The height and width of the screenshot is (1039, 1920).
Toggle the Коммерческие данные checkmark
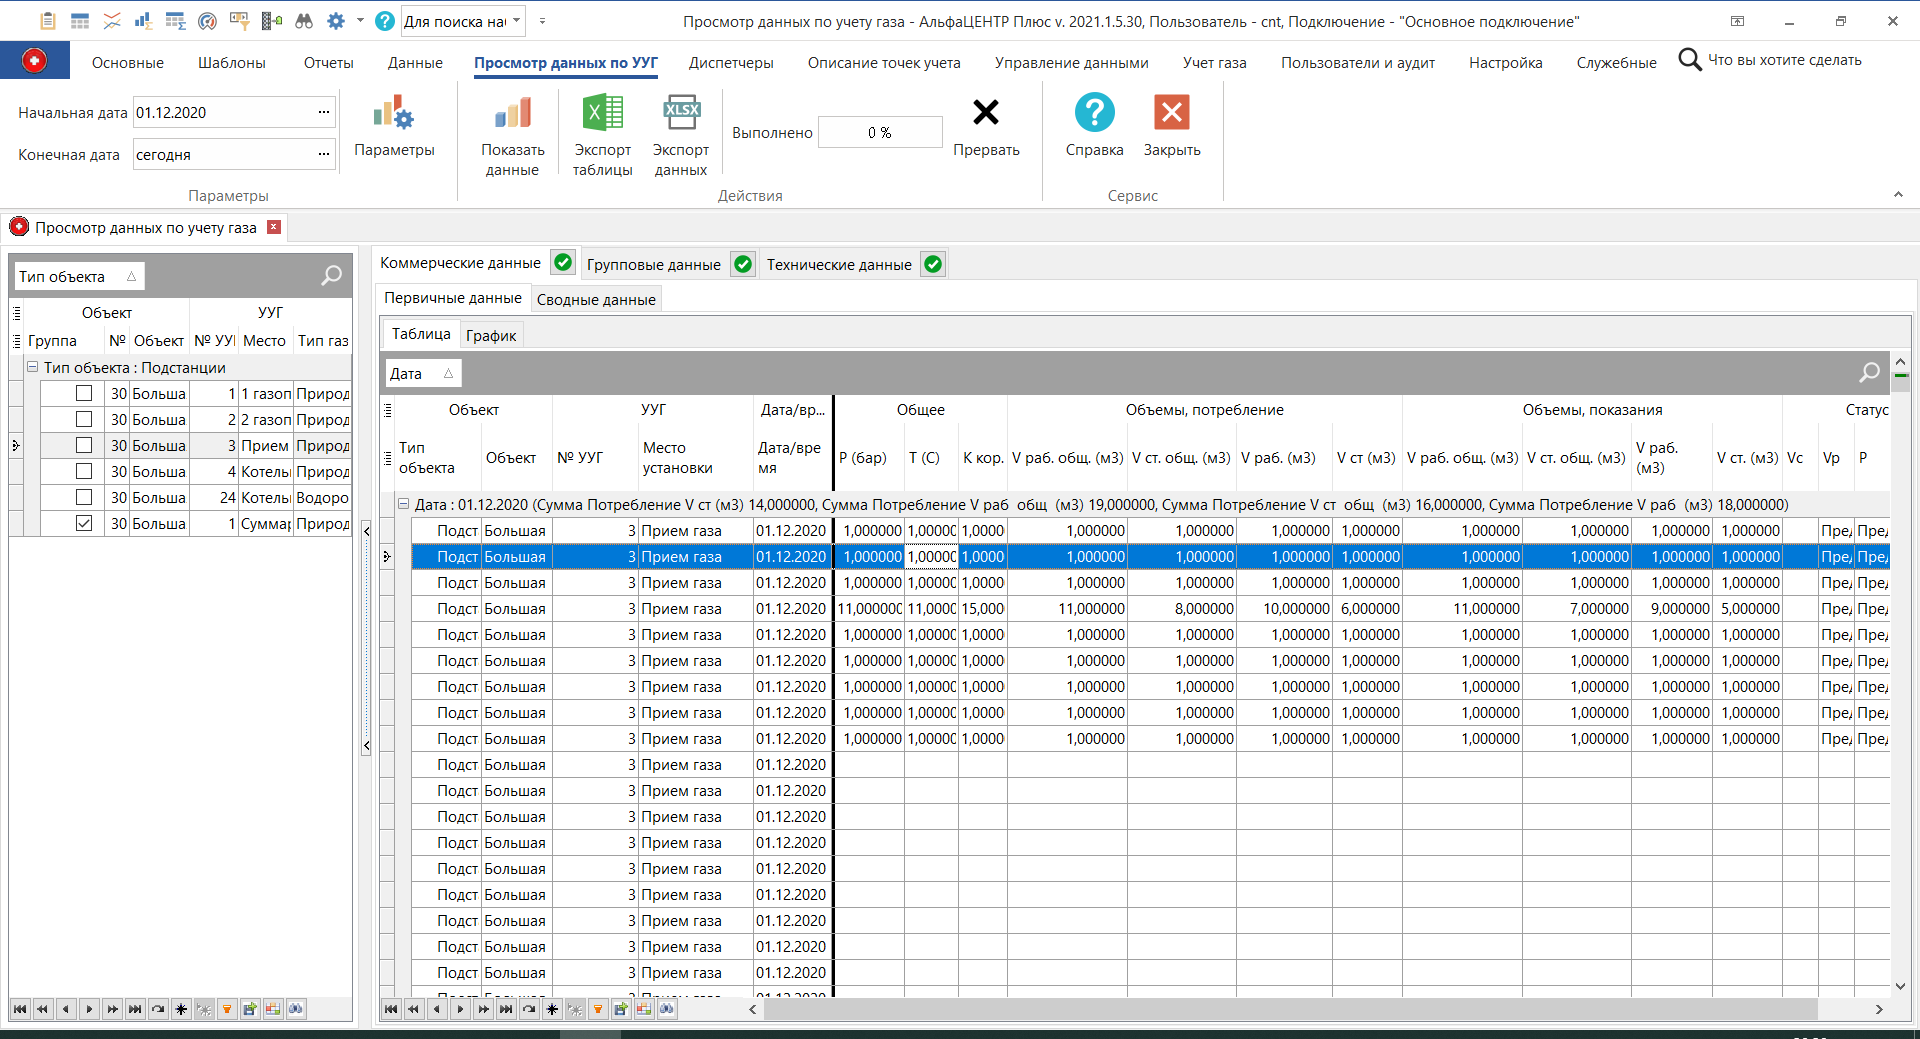tap(563, 262)
